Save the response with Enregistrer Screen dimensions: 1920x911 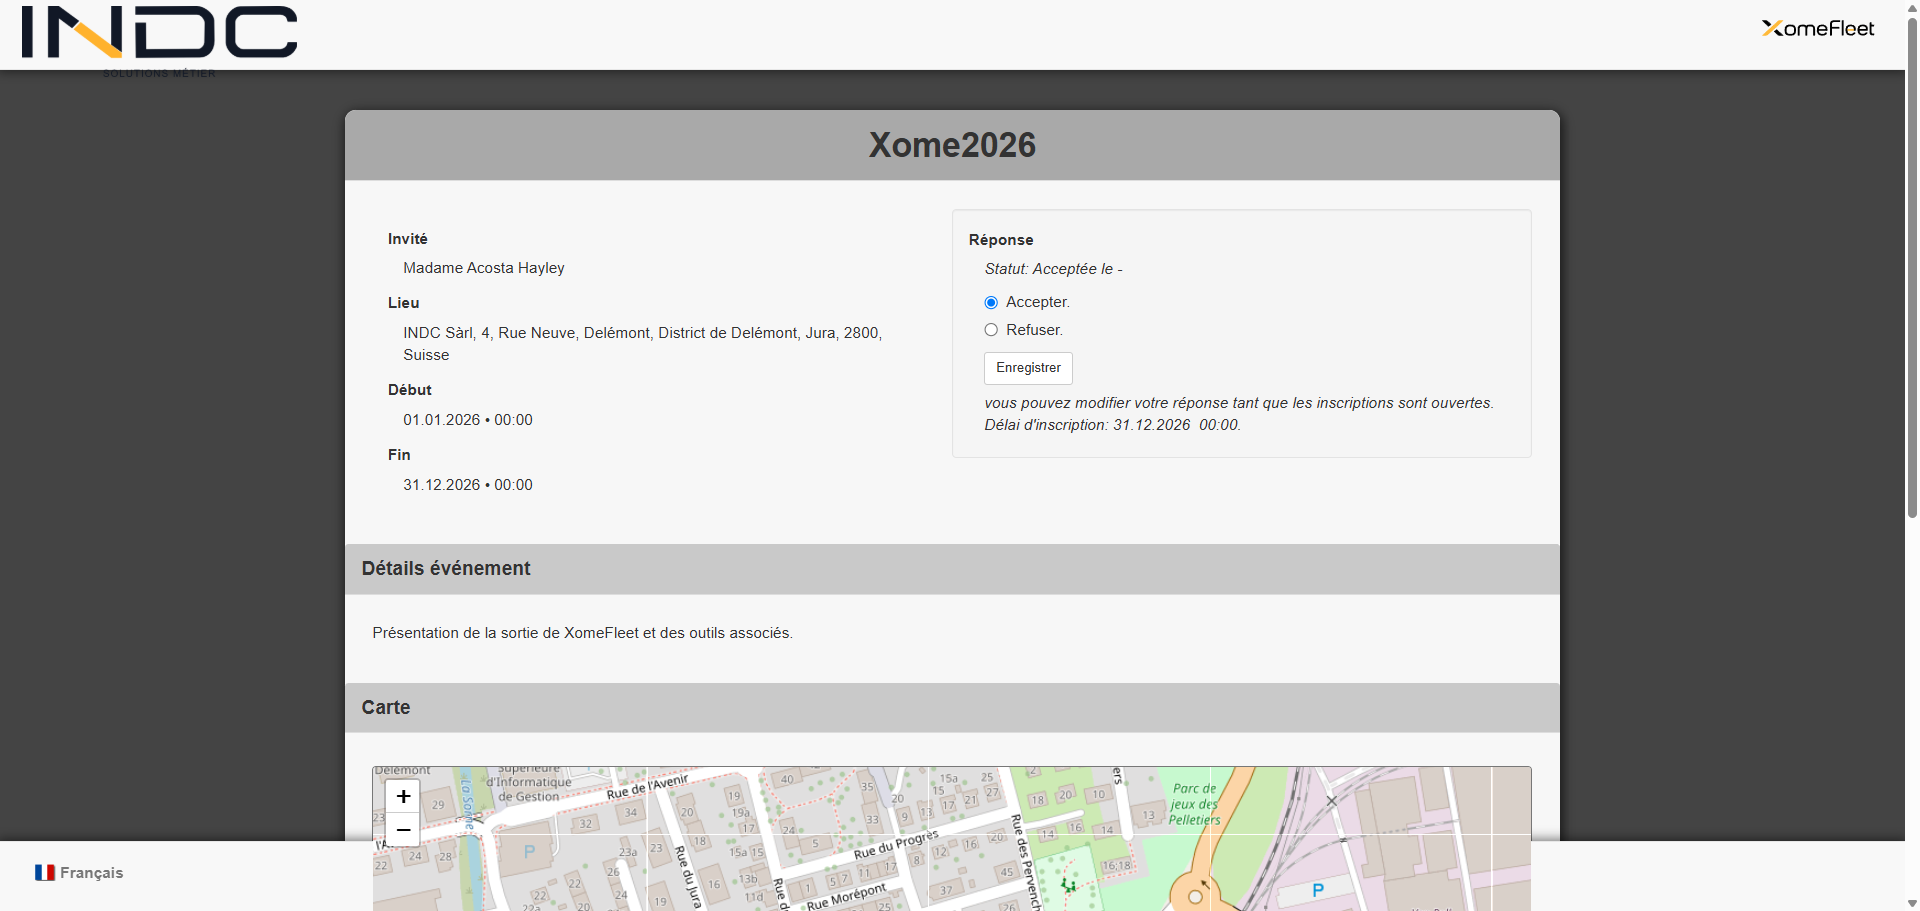(x=1028, y=368)
